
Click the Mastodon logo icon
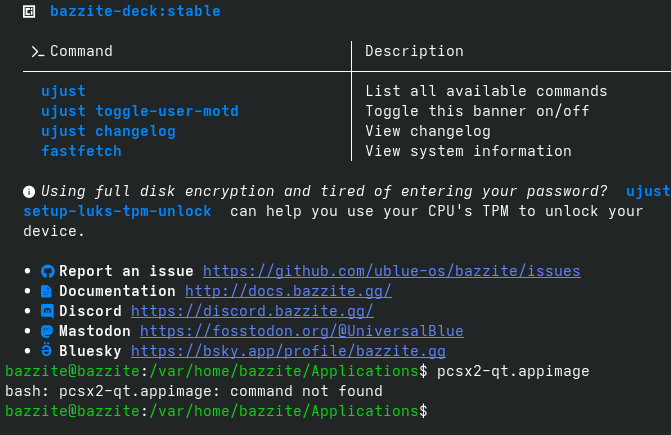[x=46, y=331]
